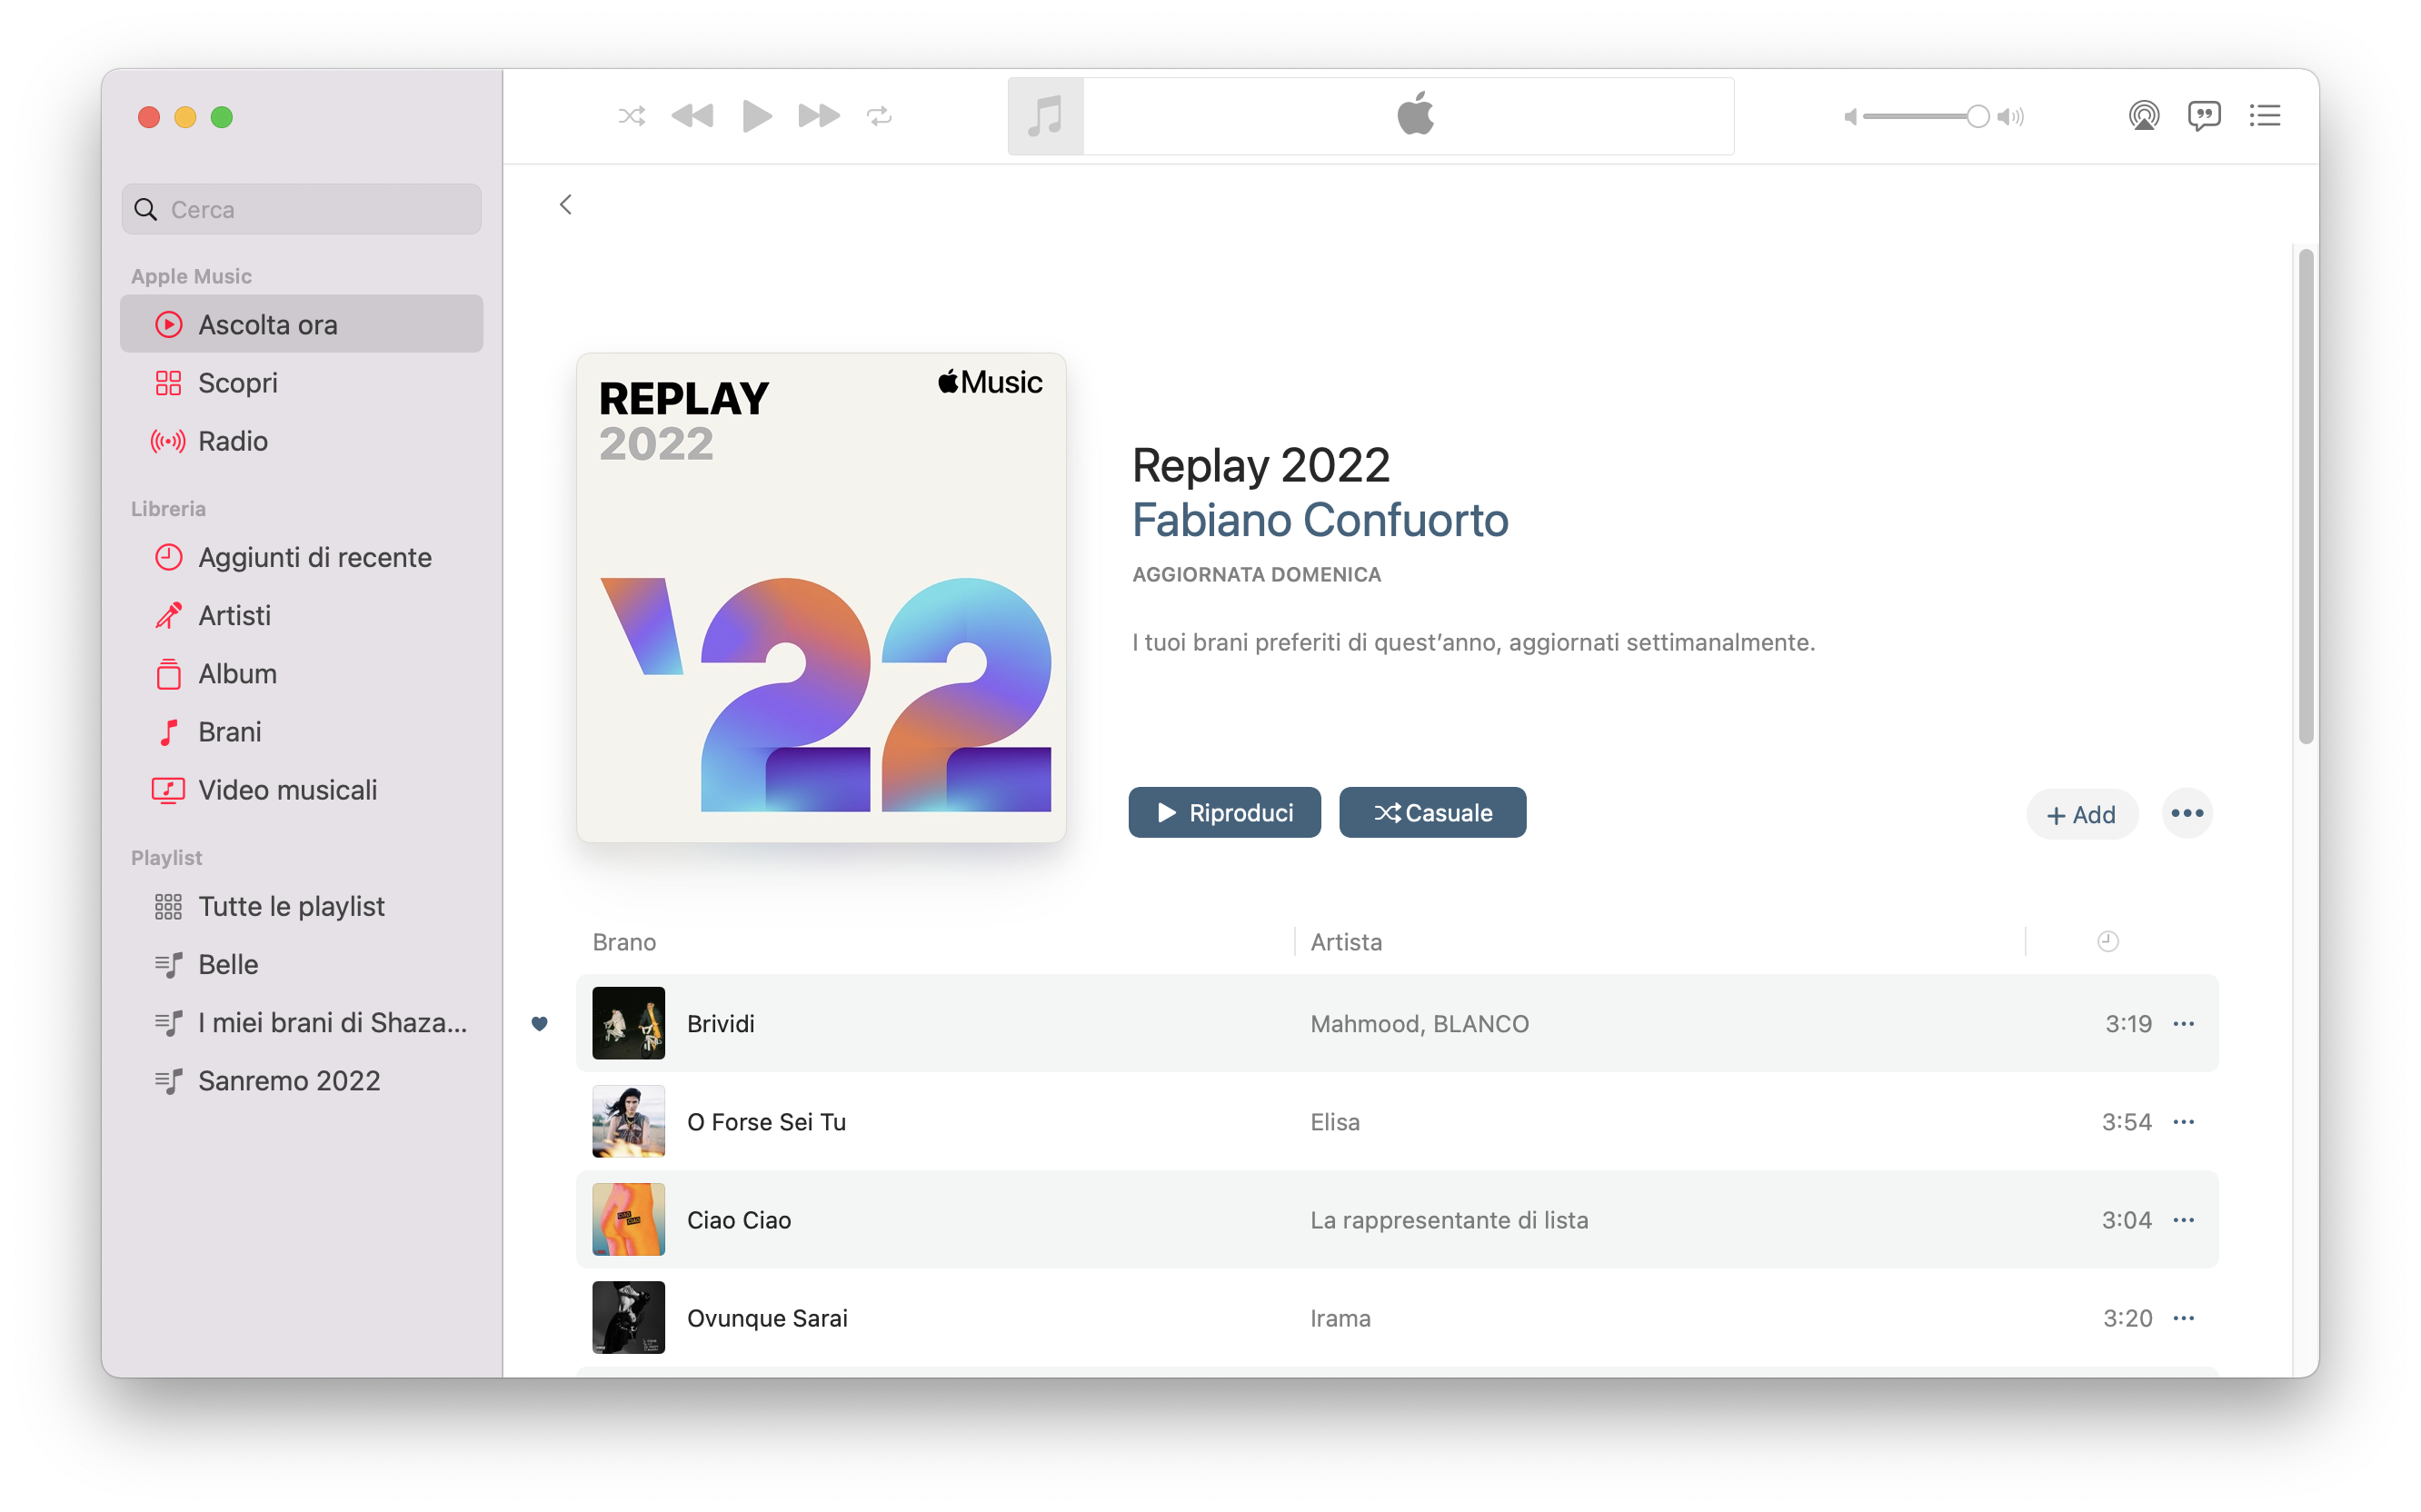Start playback with the play button
Viewport: 2421px width, 1512px height.
757,116
